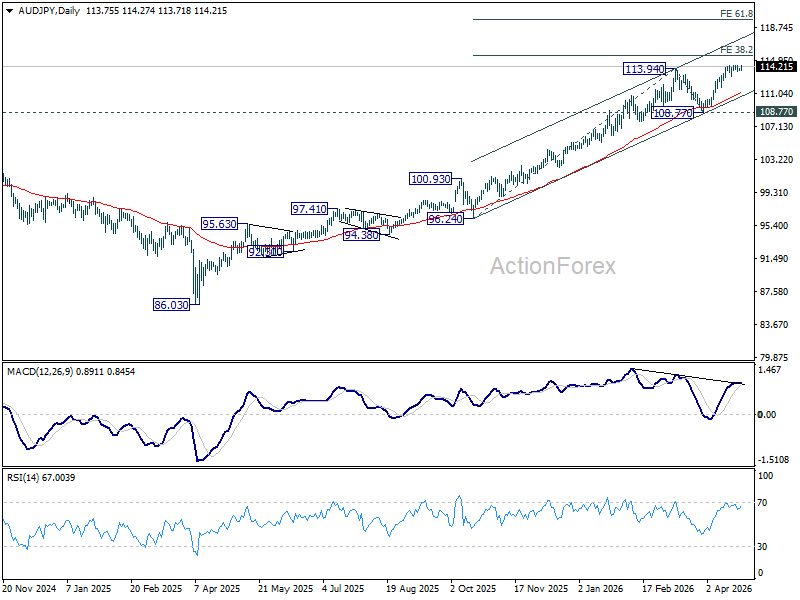This screenshot has height=600, width=800.
Task: Select the FE 38.2 projection label
Action: [x=736, y=49]
